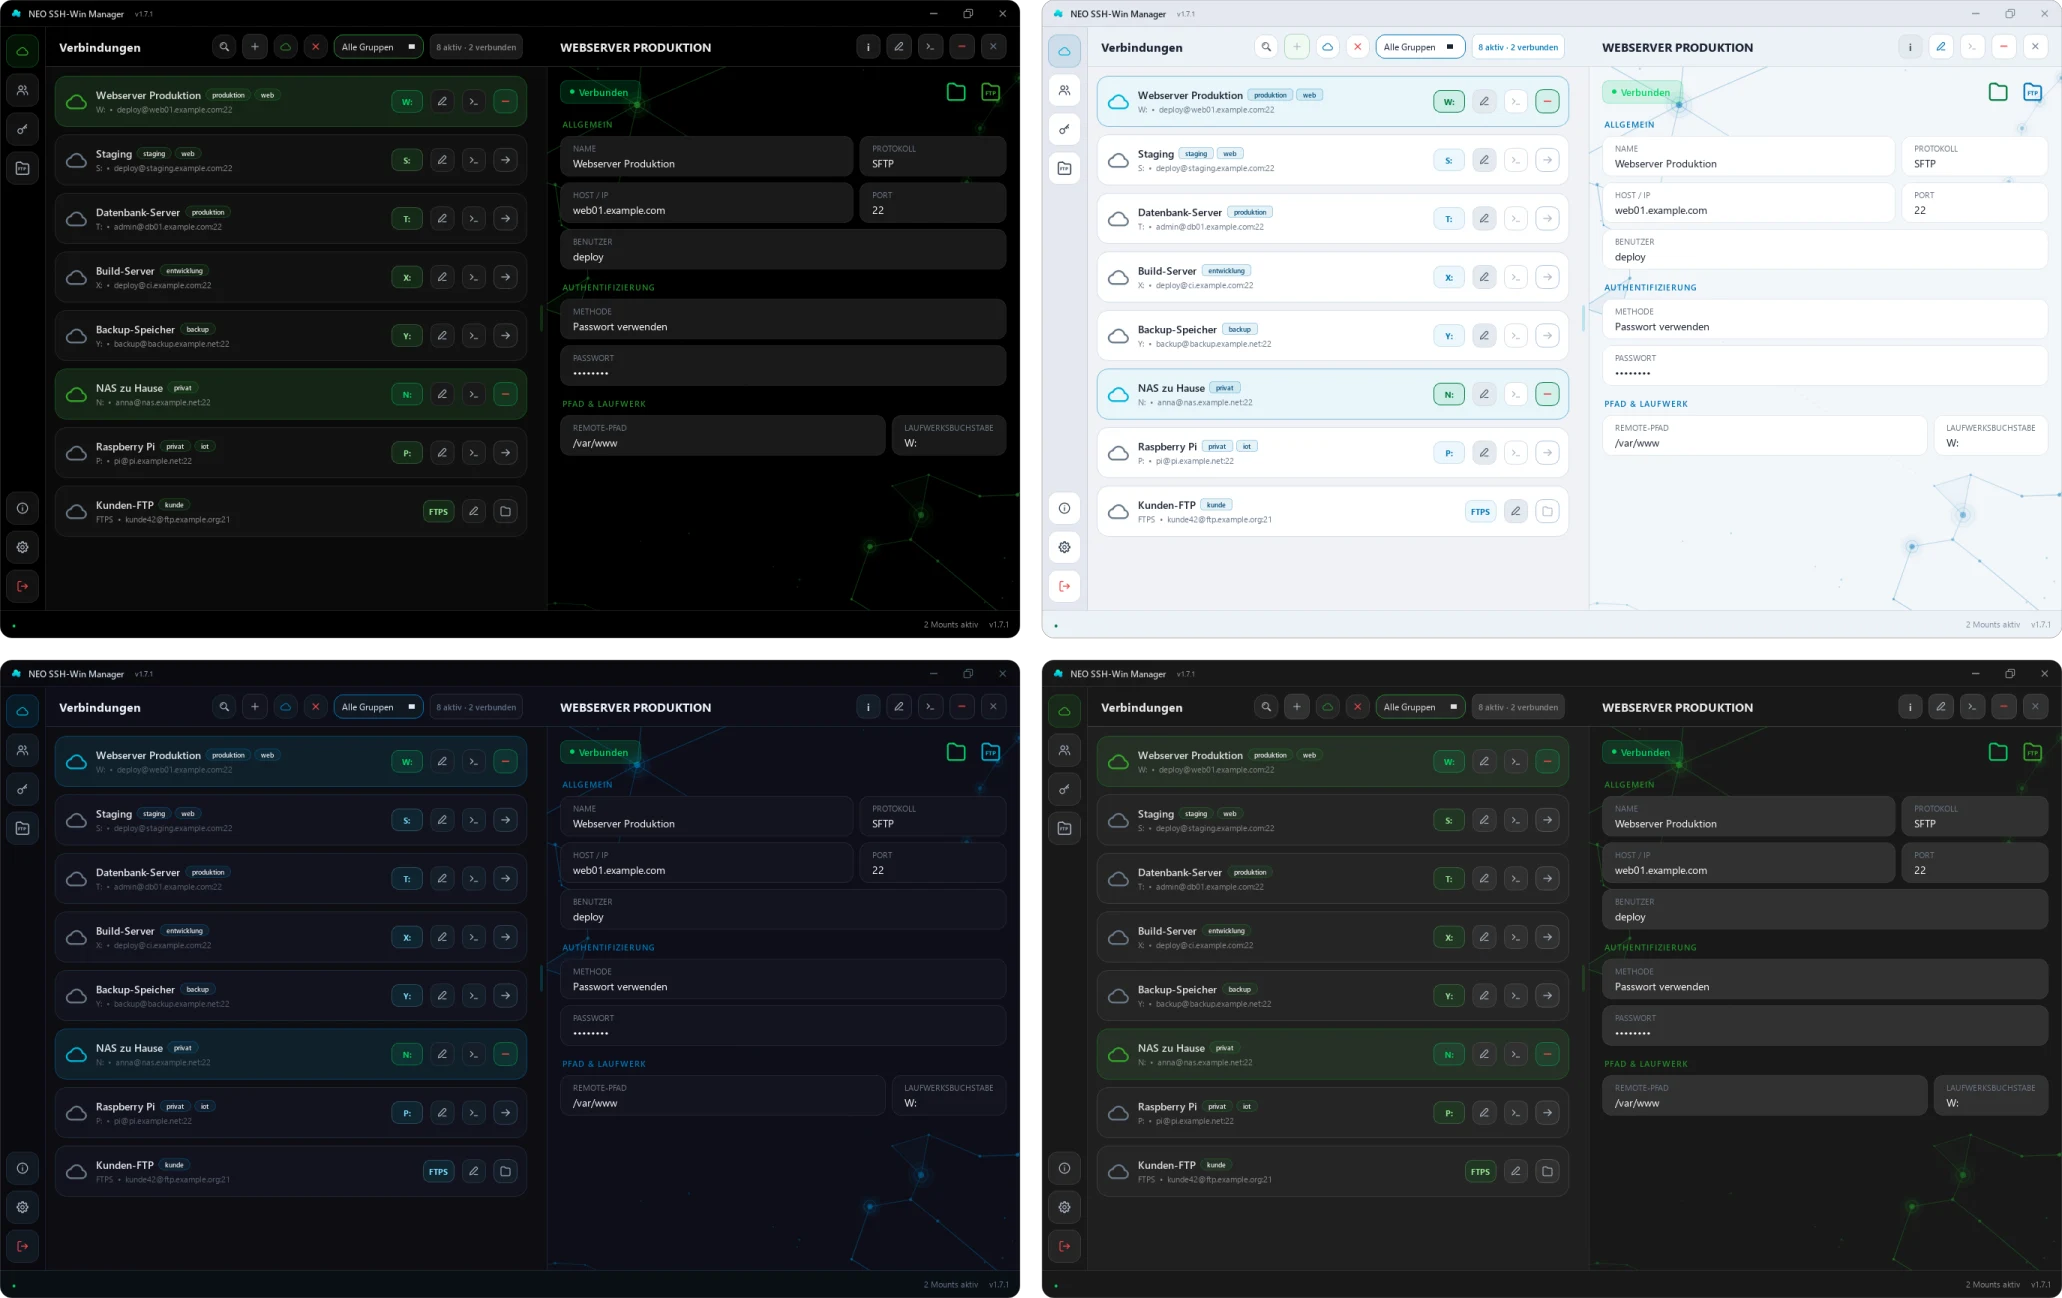2062x1298 pixels.
Task: Open green folder icon in top-left detail panel
Action: 956,92
